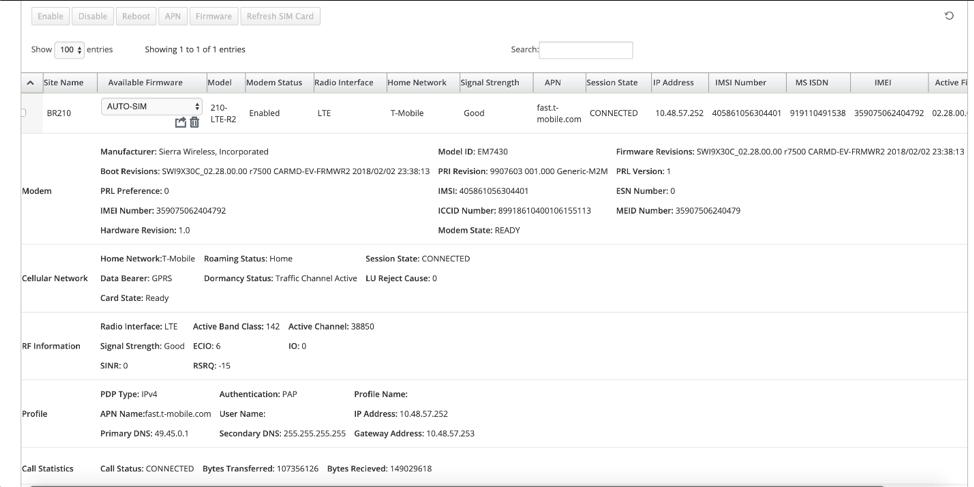The image size is (974, 487).
Task: Click the Reboot button
Action: [x=135, y=16]
